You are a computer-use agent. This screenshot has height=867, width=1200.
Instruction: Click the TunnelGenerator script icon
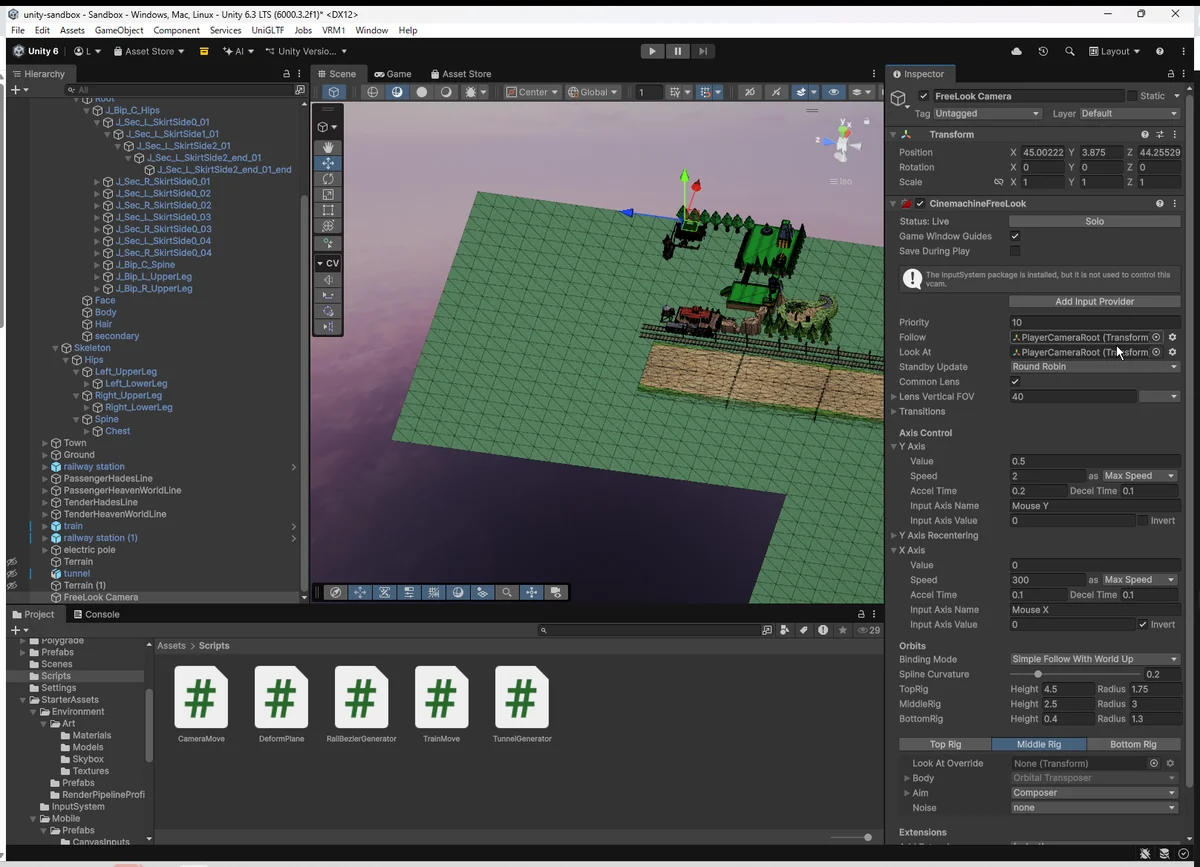click(521, 697)
